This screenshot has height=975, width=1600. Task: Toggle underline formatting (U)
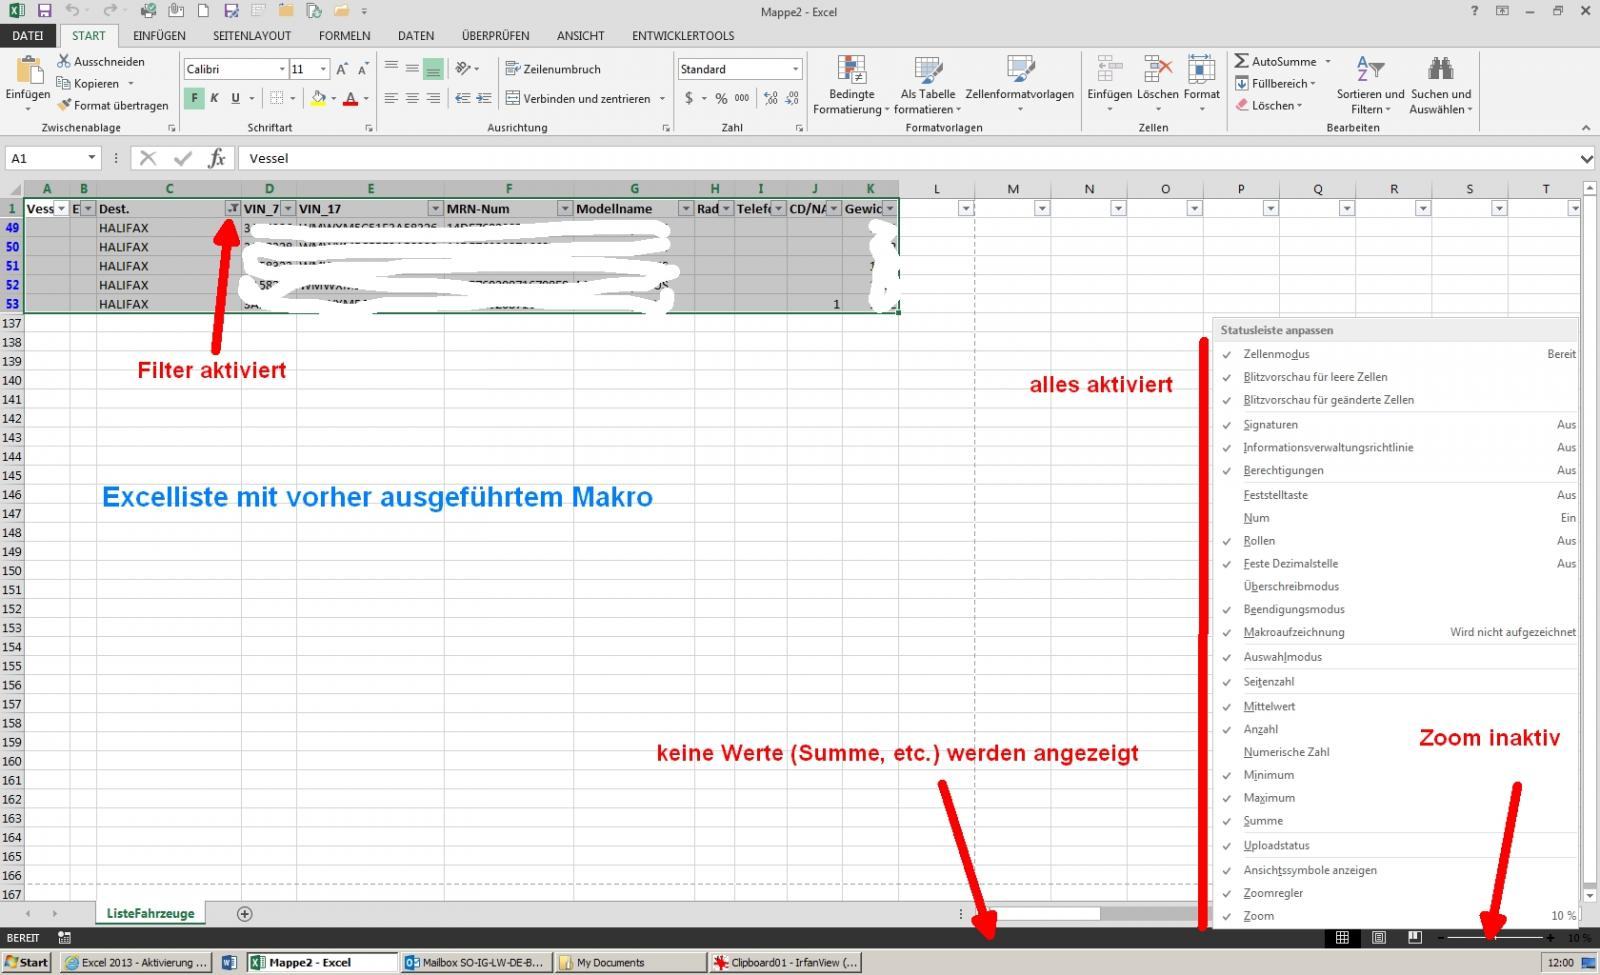235,98
